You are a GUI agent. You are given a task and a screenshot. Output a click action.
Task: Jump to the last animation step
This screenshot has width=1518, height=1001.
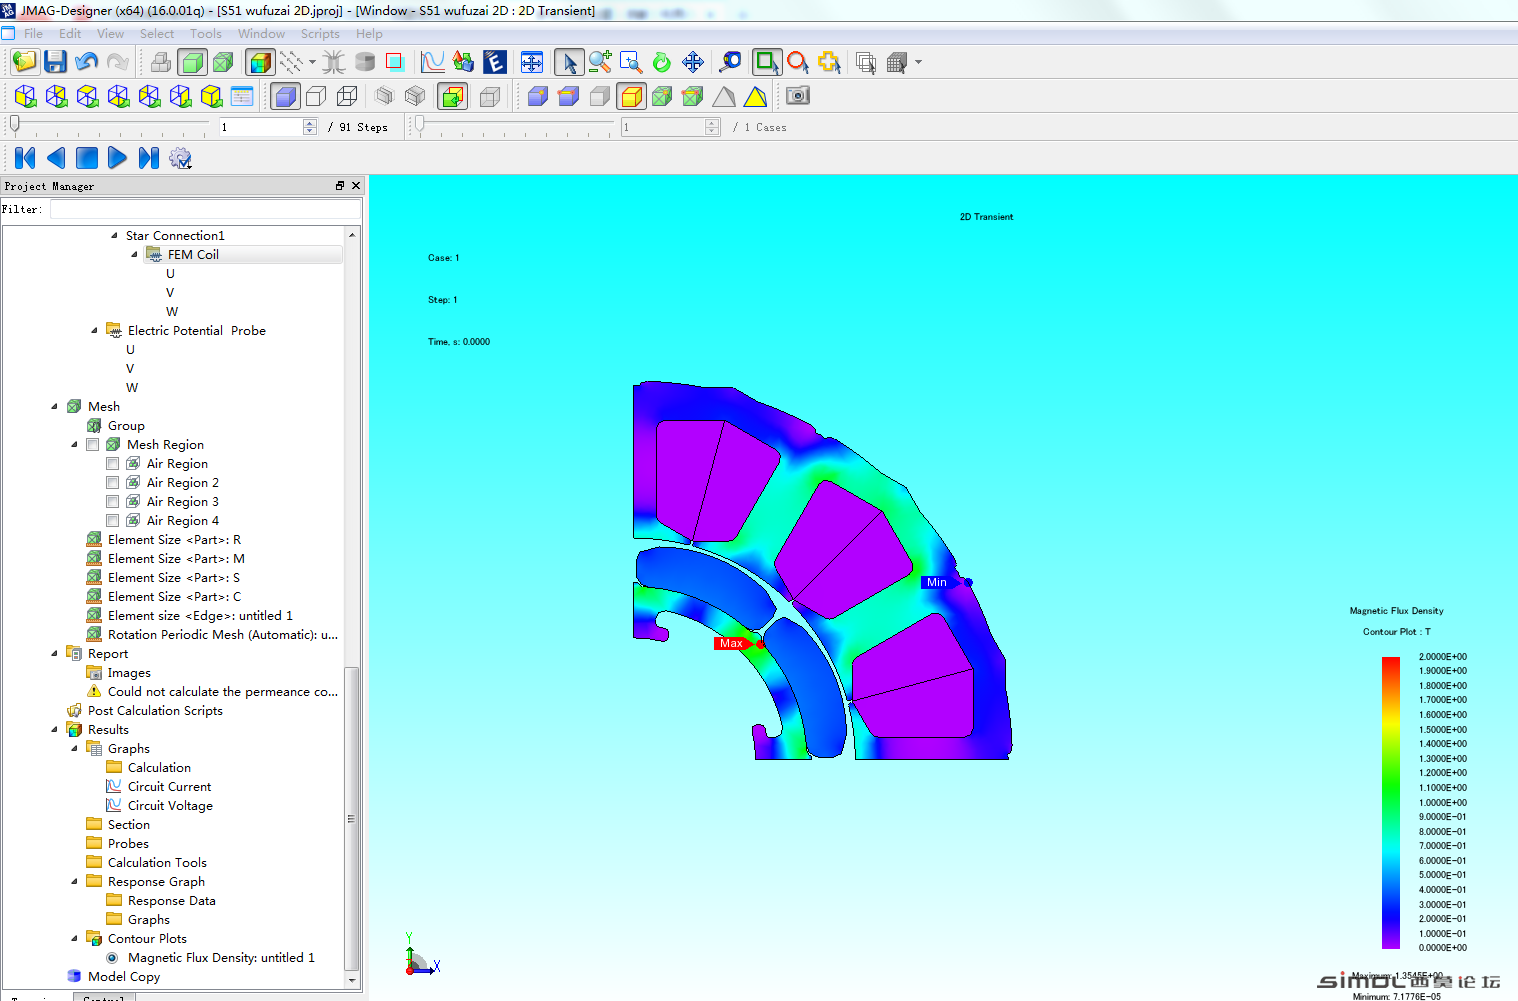tap(148, 158)
